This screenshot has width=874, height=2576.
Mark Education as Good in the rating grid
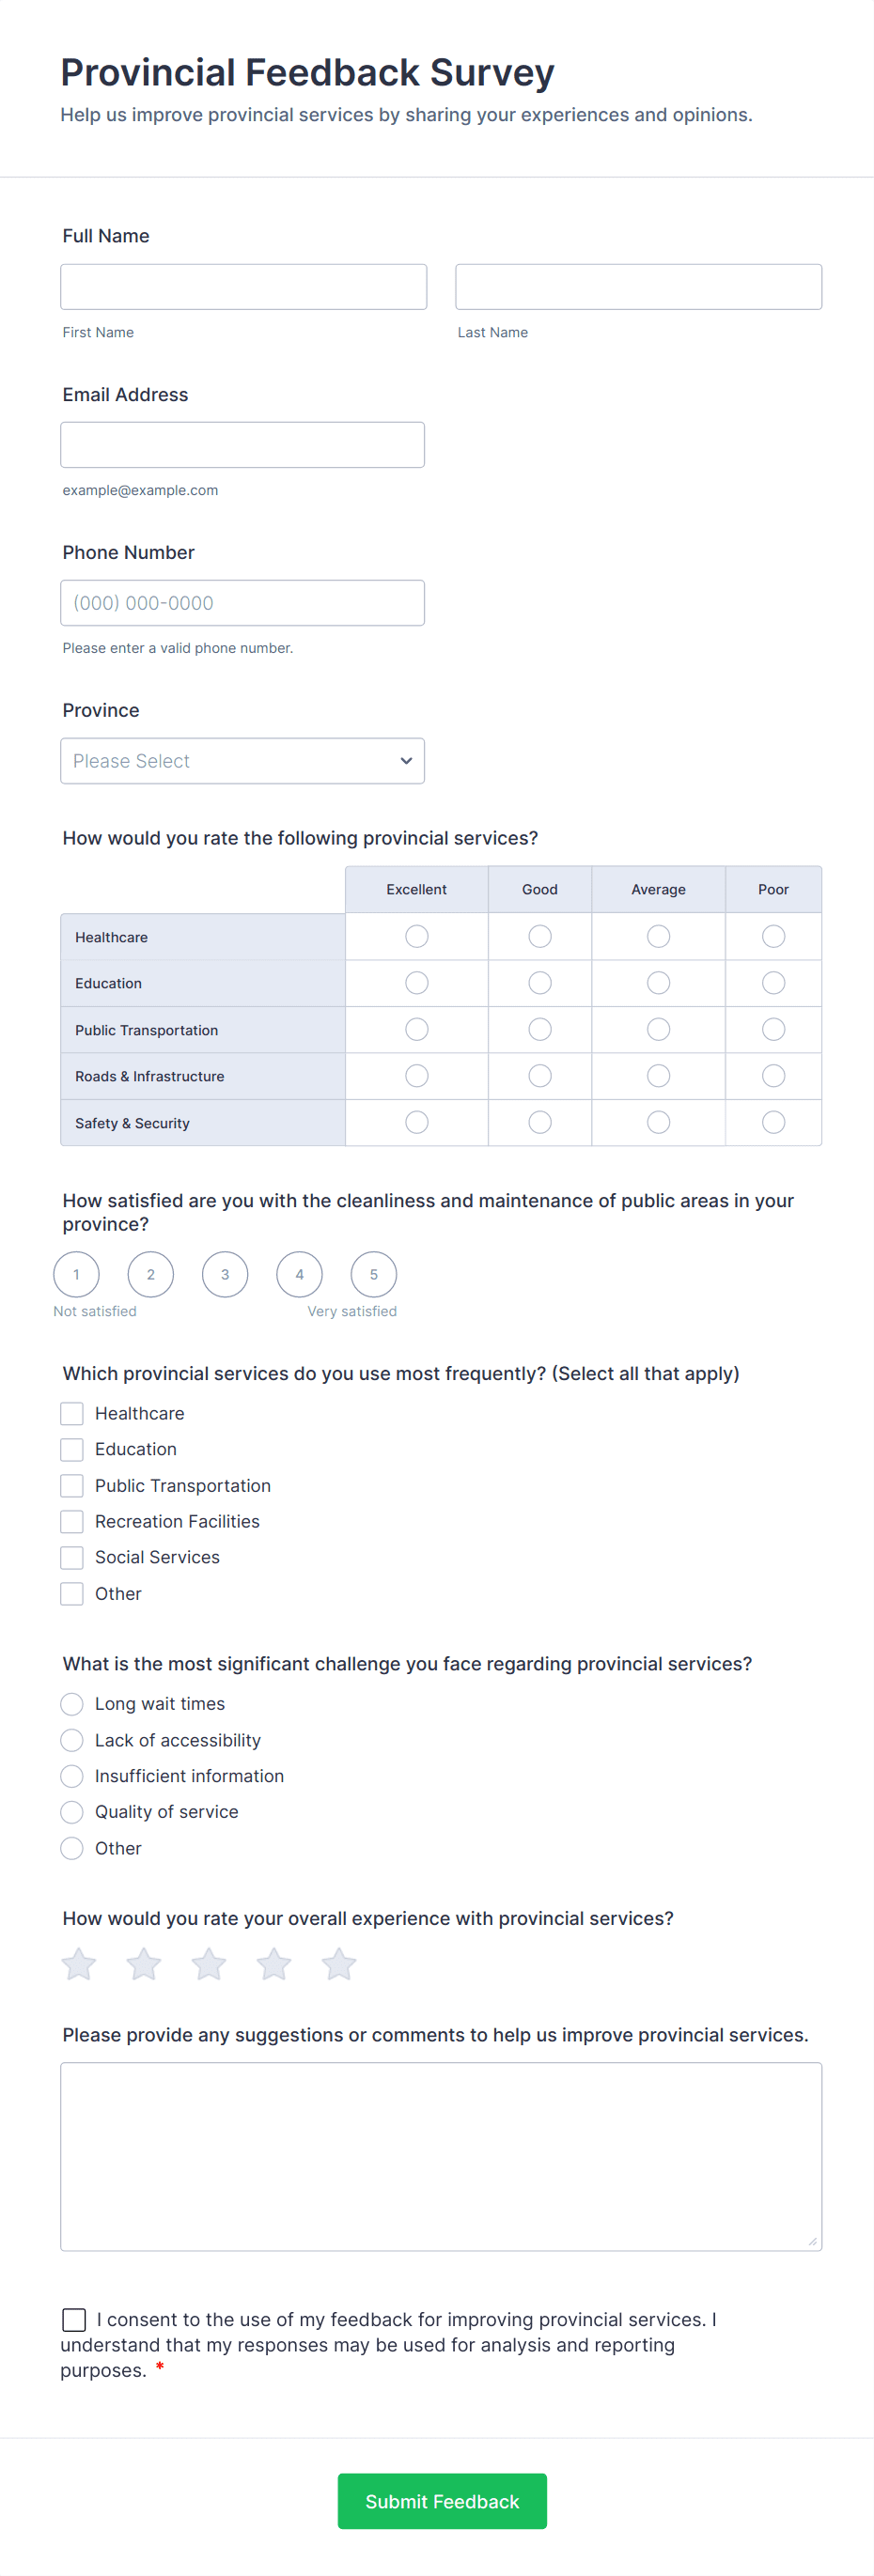coord(539,982)
